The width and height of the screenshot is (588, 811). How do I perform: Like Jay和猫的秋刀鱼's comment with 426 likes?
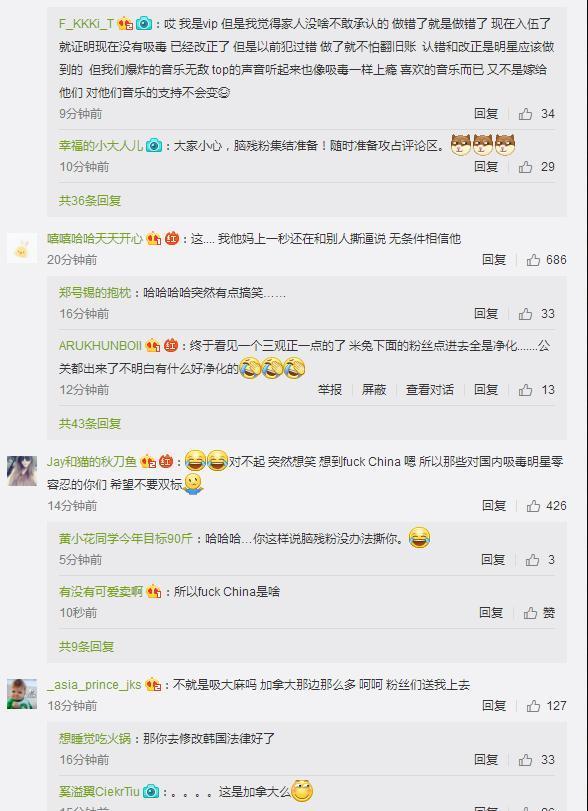coord(546,505)
